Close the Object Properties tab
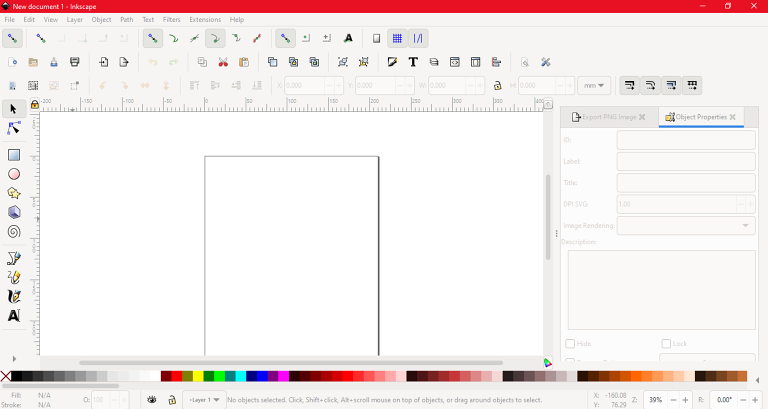The height and width of the screenshot is (409, 768). click(x=733, y=117)
